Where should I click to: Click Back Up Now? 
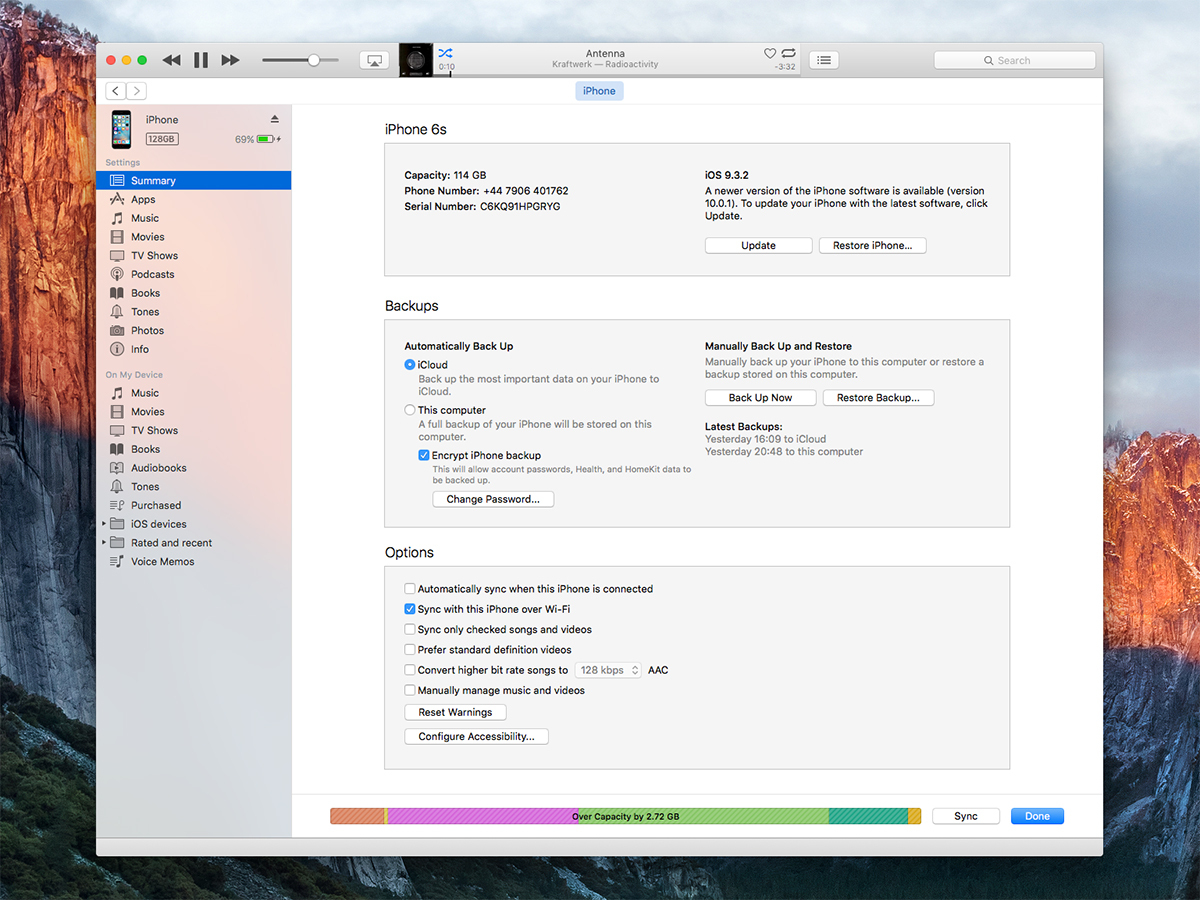760,398
